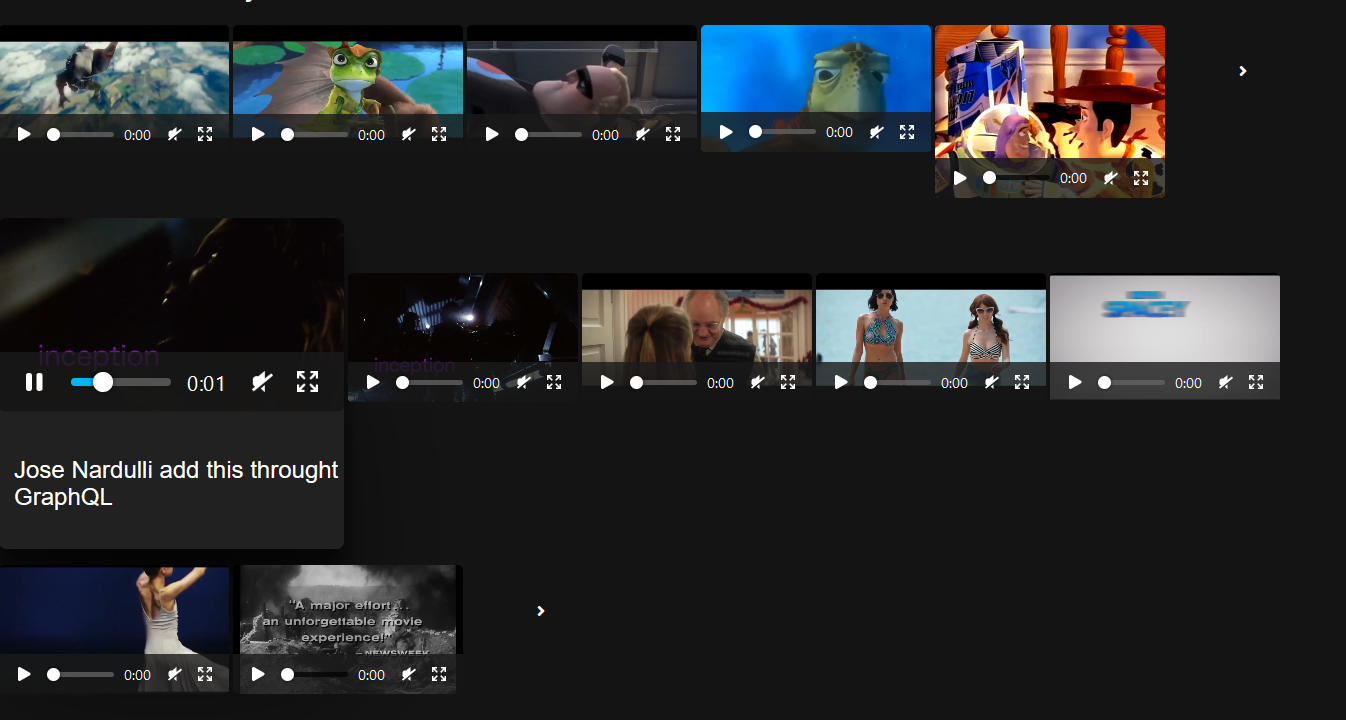Play the smaller Inception clip
The height and width of the screenshot is (720, 1346).
373,382
